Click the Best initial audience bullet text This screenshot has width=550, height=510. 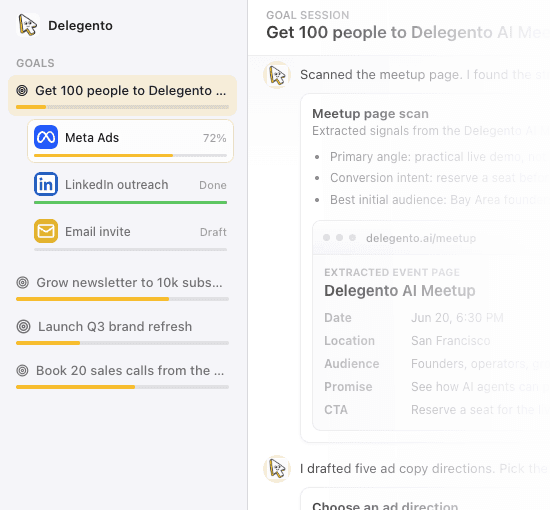click(x=440, y=200)
